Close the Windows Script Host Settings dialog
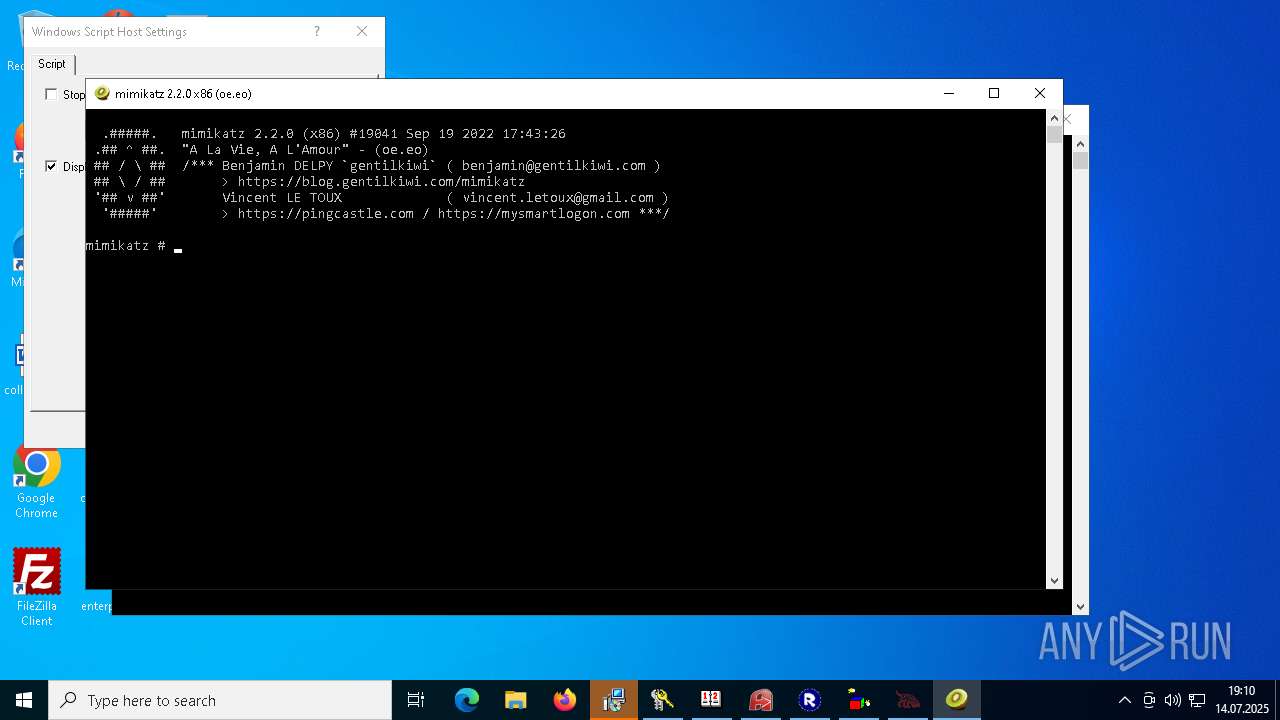Image resolution: width=1280 pixels, height=720 pixels. point(362,32)
